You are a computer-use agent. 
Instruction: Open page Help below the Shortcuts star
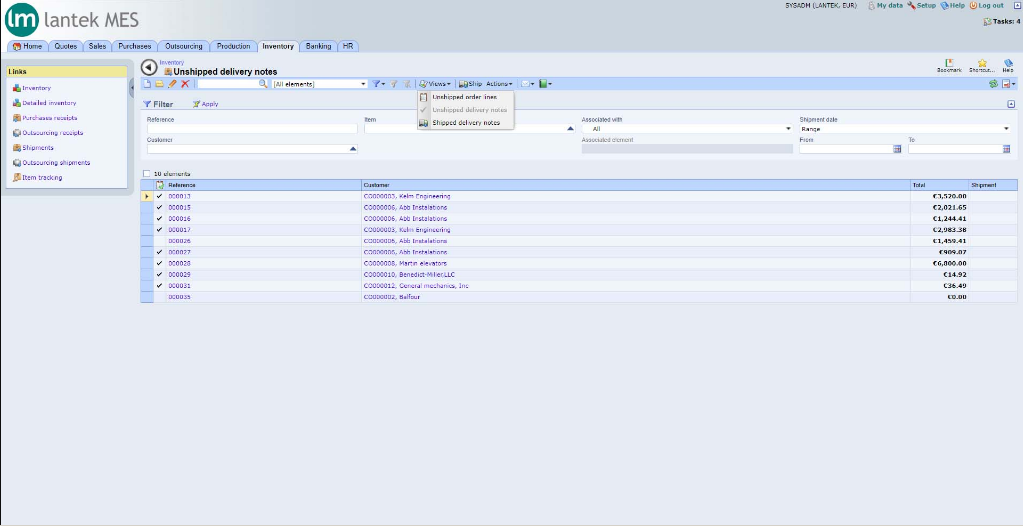1008,65
